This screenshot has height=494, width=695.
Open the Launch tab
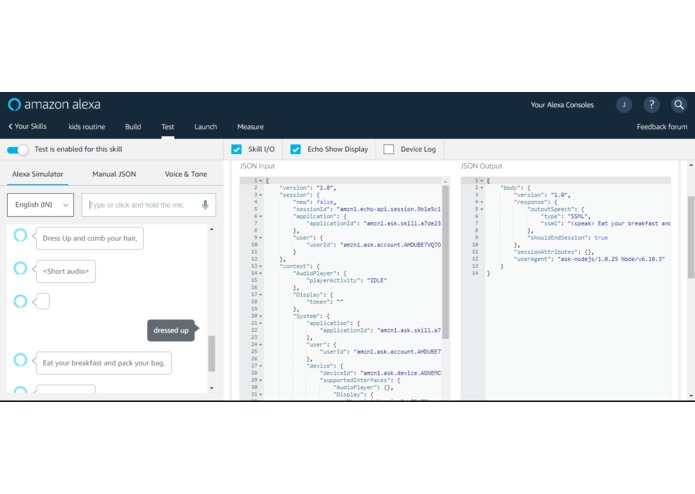click(x=206, y=127)
